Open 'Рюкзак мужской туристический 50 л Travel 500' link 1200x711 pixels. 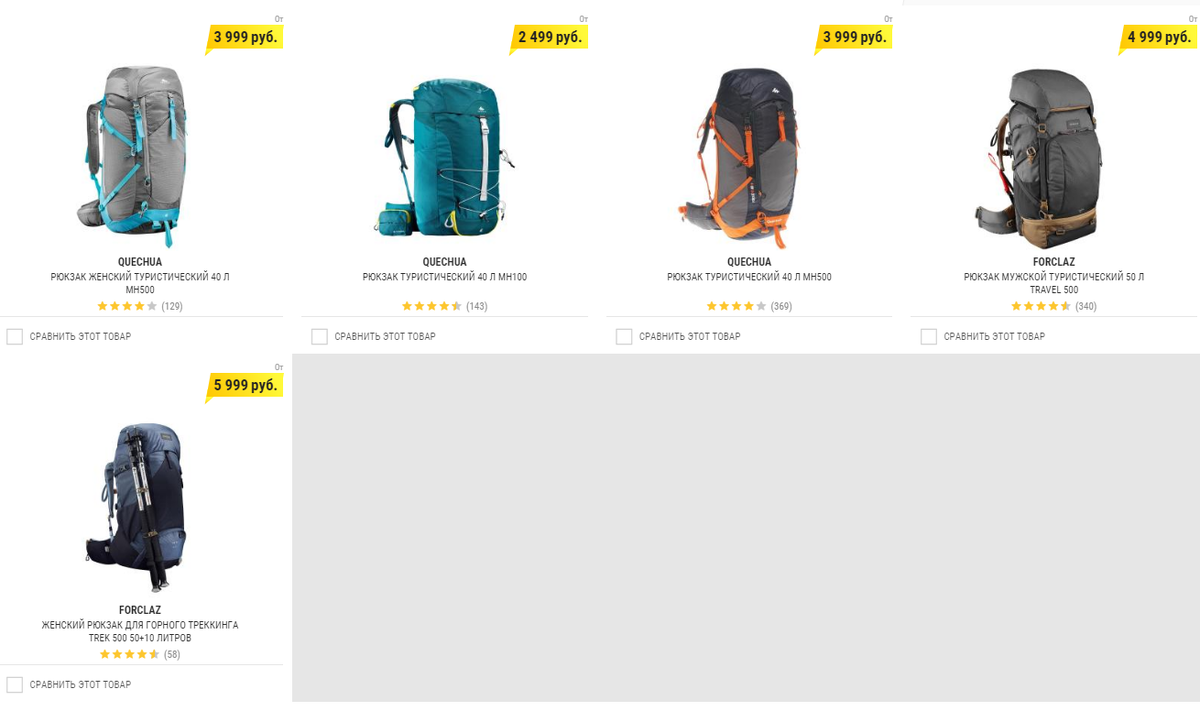pyautogui.click(x=1054, y=283)
